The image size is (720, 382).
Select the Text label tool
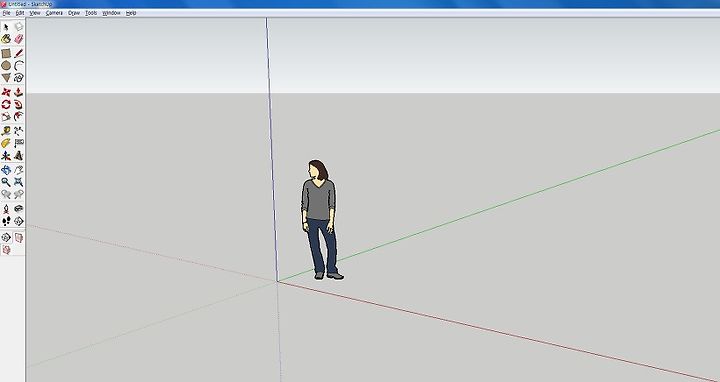pyautogui.click(x=19, y=143)
